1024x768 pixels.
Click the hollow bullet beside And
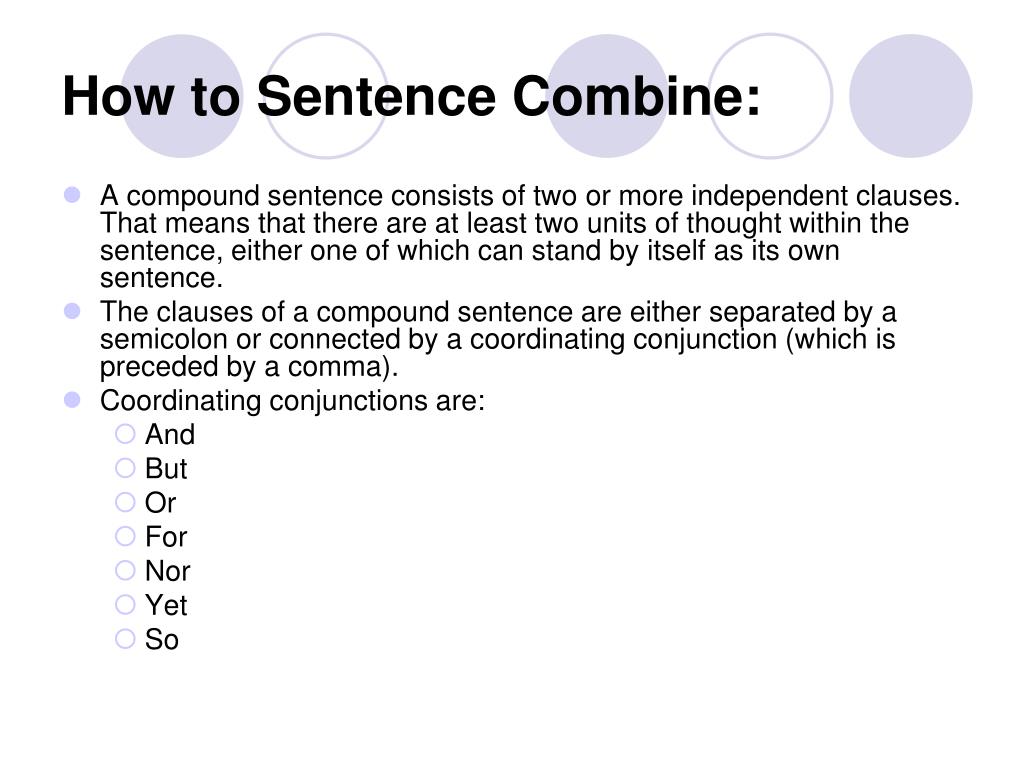pos(125,434)
